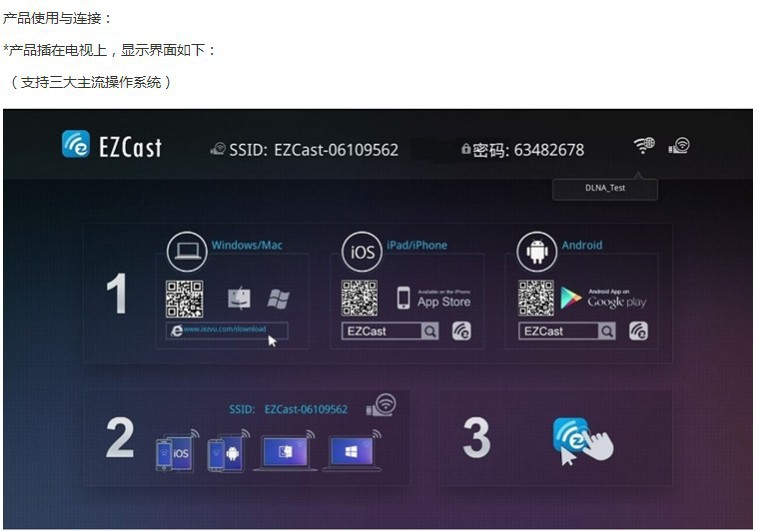Click the Windows laptop icon in step 2

tap(350, 453)
